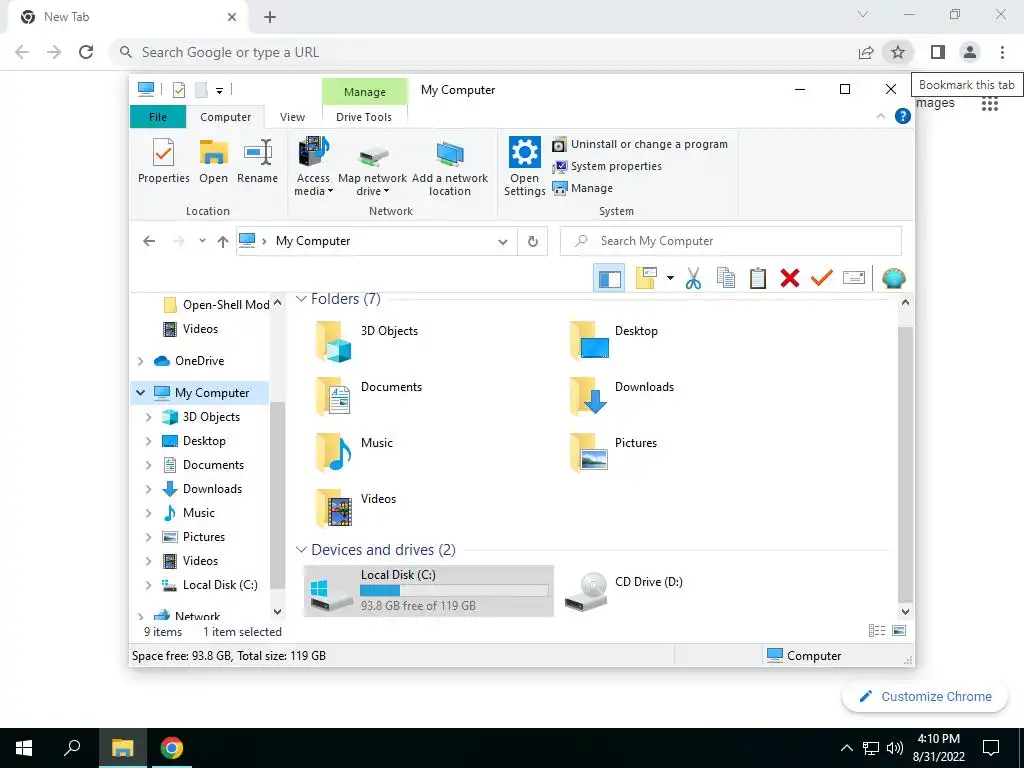This screenshot has height=768, width=1024.
Task: Click Chrome icon on the taskbar
Action: click(x=172, y=748)
